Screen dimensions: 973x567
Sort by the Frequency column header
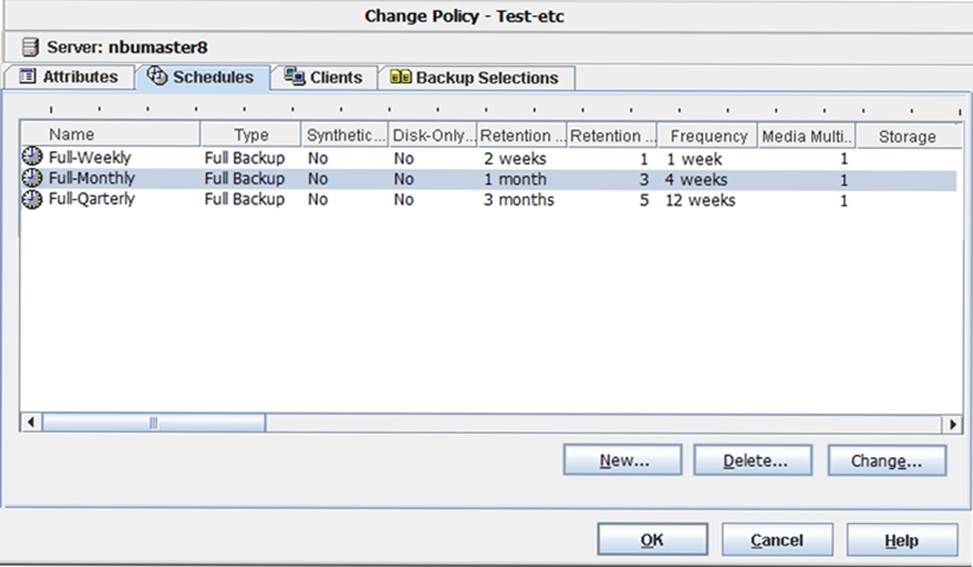pyautogui.click(x=708, y=135)
